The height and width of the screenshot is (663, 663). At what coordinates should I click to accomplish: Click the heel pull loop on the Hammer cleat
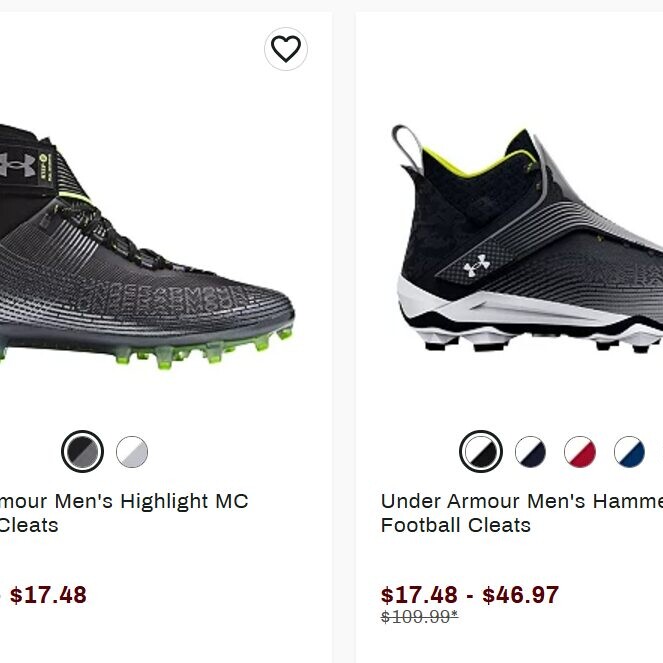pyautogui.click(x=403, y=143)
